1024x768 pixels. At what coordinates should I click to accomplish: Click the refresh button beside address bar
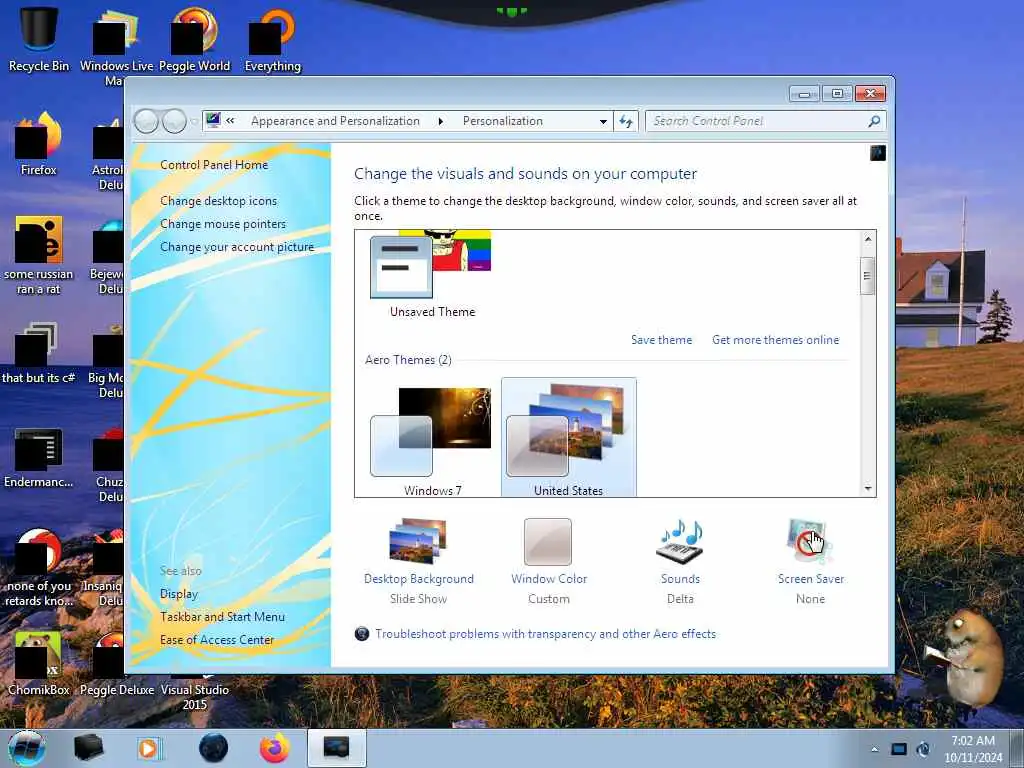(x=626, y=121)
